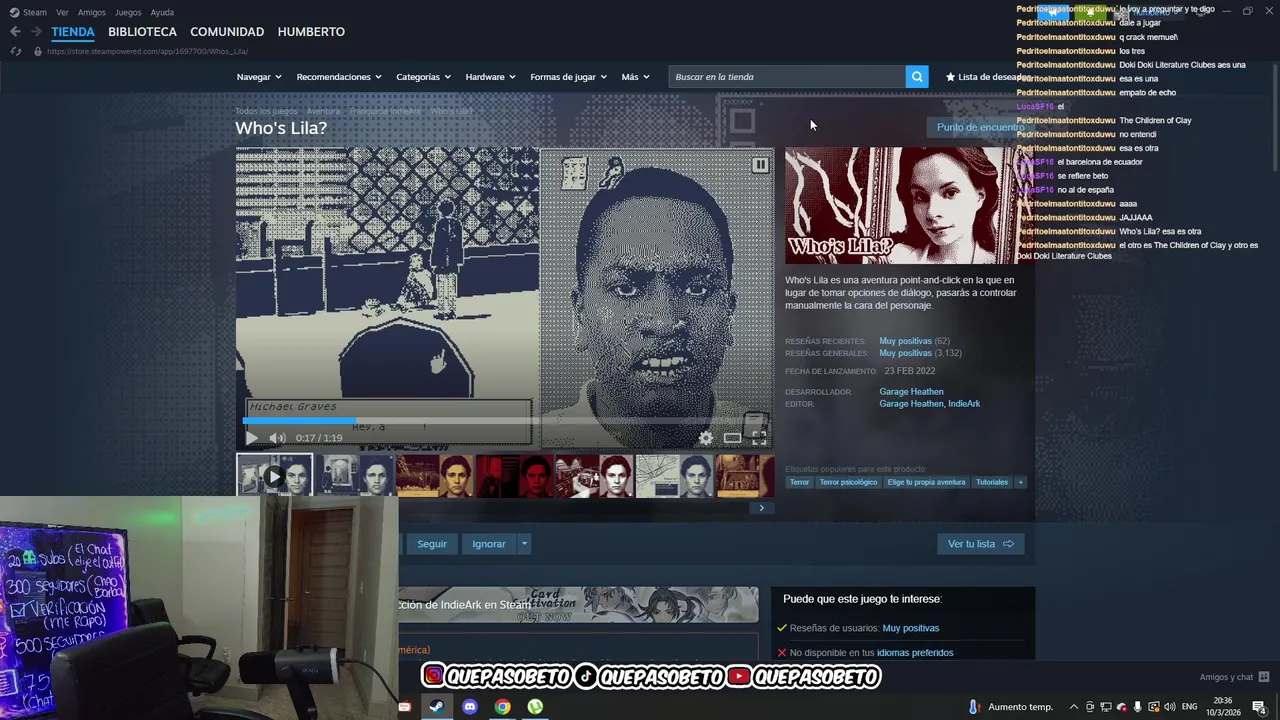Screen dimensions: 1280x720
Task: Focus the Buscar en la tienda field
Action: coord(787,77)
